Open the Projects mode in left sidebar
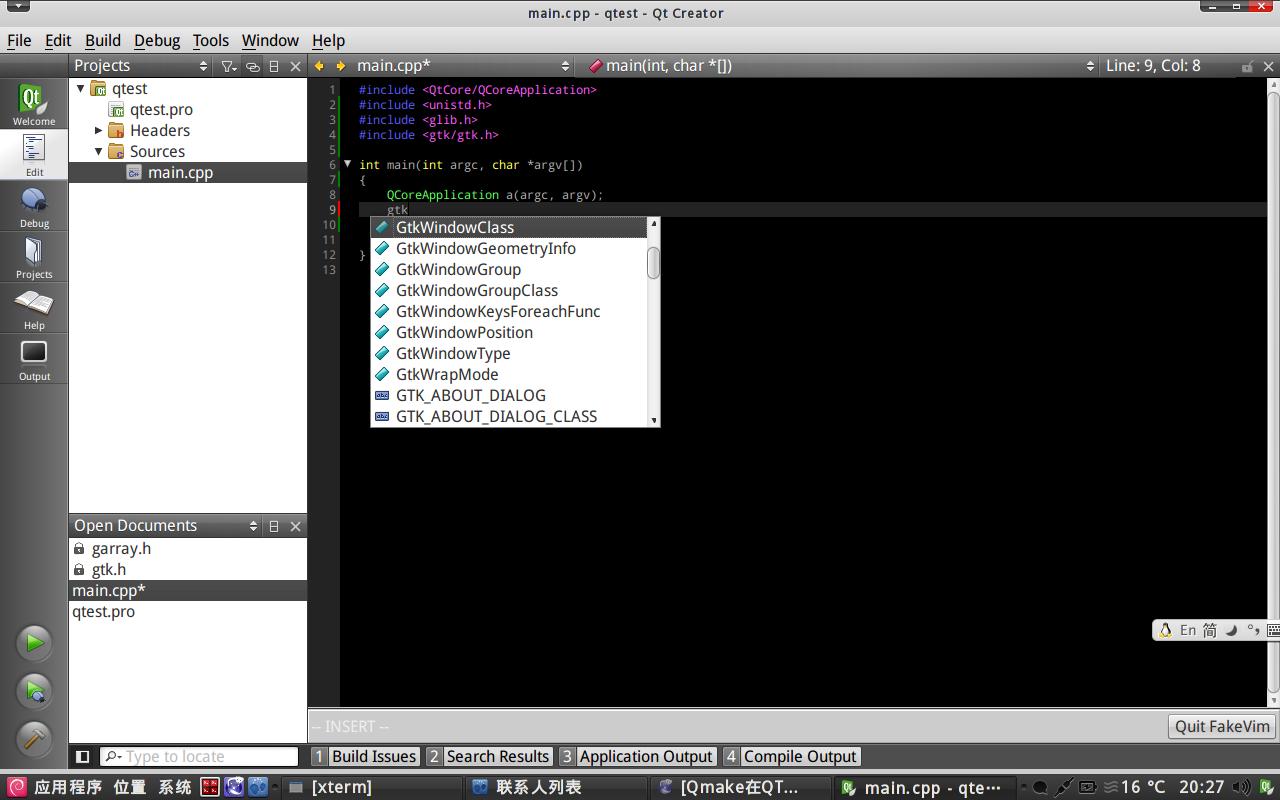The height and width of the screenshot is (800, 1280). point(34,257)
